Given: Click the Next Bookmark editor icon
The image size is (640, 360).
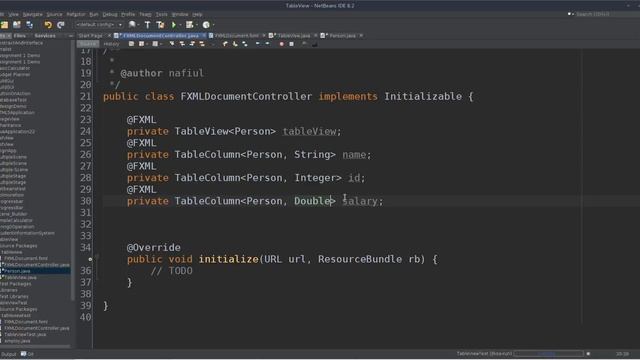Looking at the screenshot, I should [x=235, y=44].
